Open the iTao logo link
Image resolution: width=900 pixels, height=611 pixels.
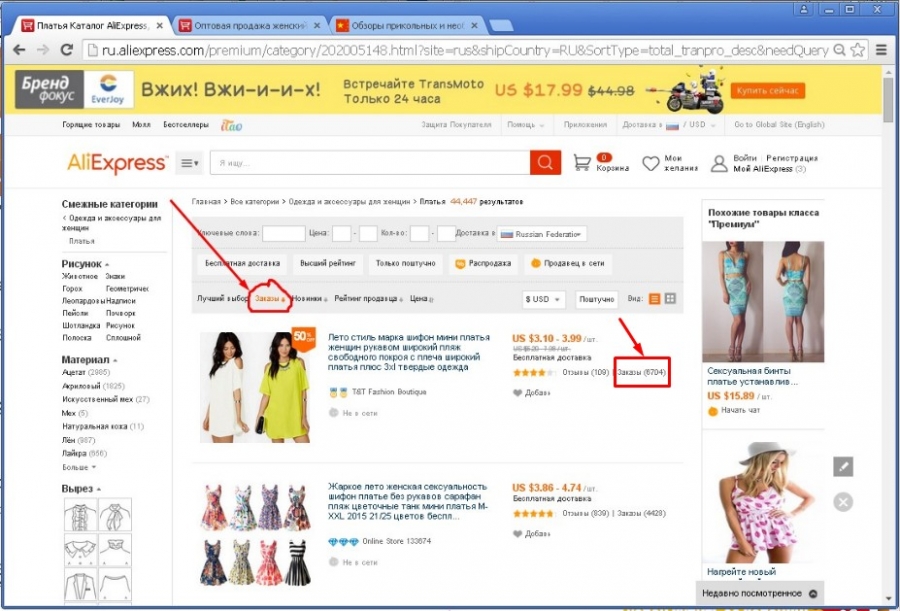click(231, 125)
